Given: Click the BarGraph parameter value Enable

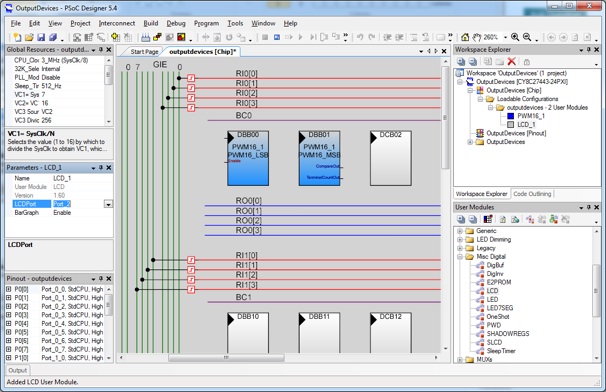Looking at the screenshot, I should tap(62, 213).
